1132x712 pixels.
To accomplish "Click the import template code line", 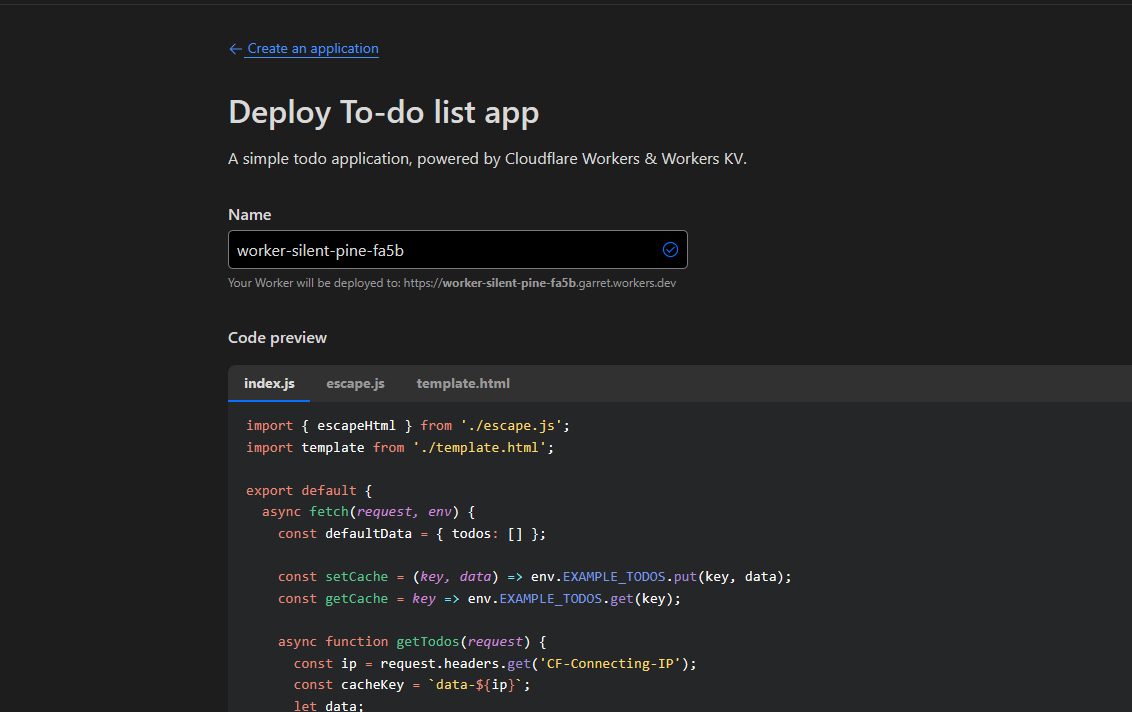I will 399,448.
